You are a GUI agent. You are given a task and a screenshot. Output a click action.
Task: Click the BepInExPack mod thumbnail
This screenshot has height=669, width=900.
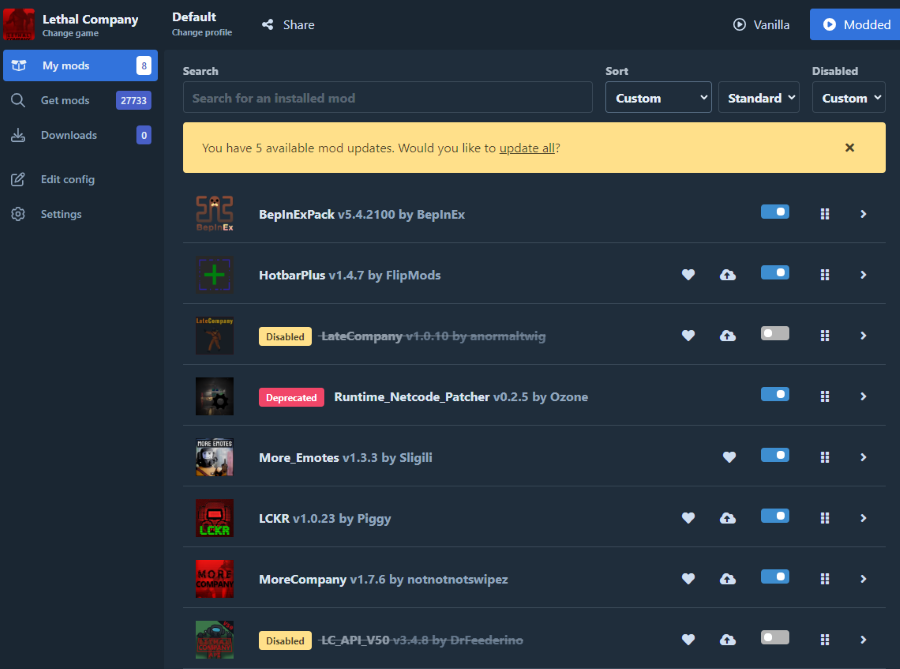[x=215, y=214]
